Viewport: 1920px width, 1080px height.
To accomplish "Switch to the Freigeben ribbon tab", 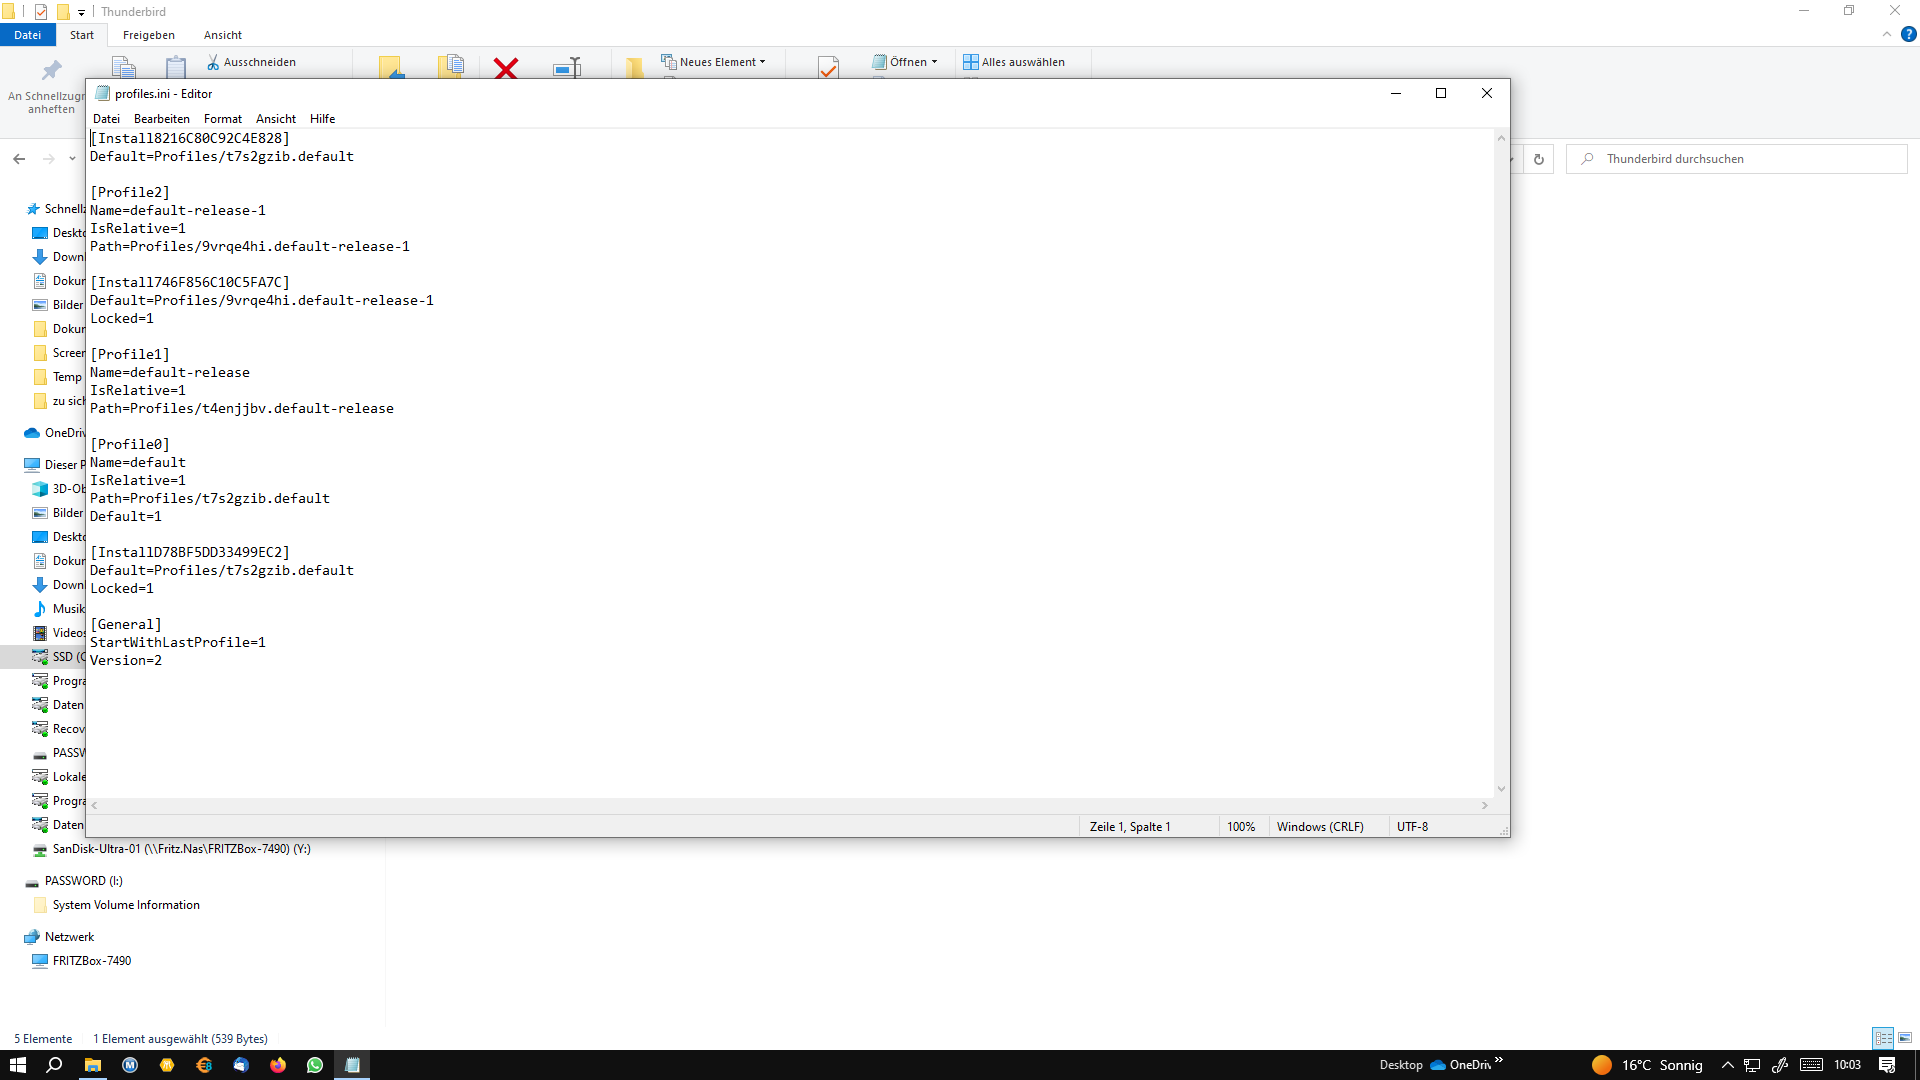I will [148, 35].
